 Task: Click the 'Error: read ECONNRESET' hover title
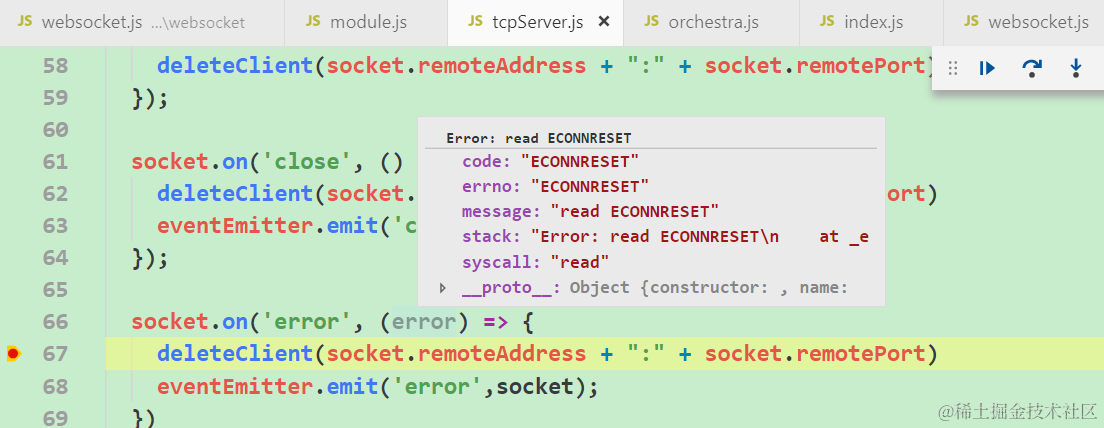[x=539, y=138]
